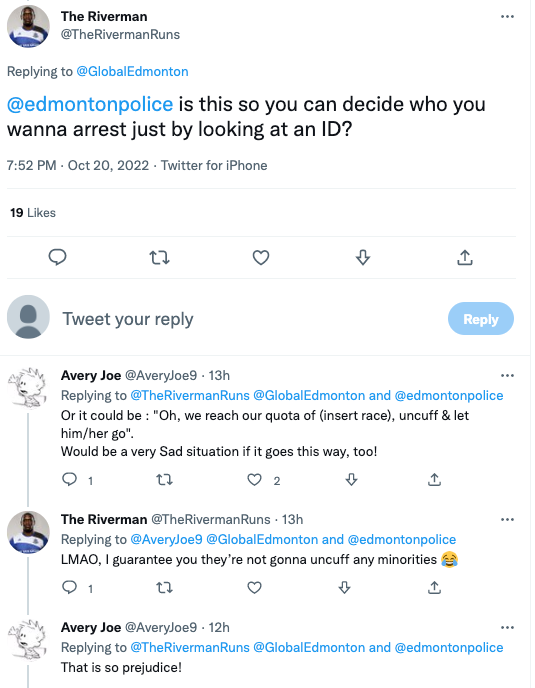
Task: Open the more options menu on the main tweet
Action: [x=507, y=17]
